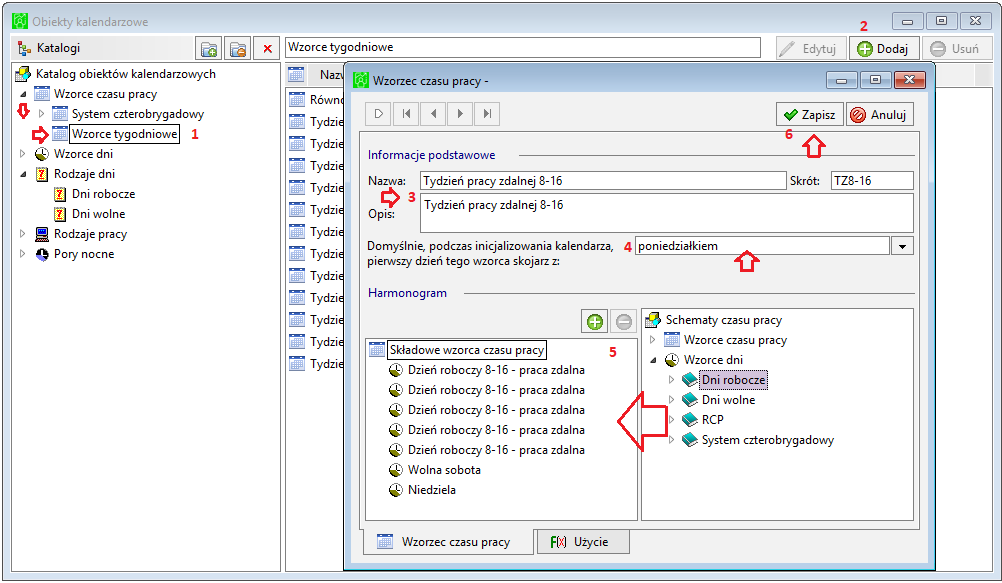This screenshot has width=1002, height=583.
Task: Expand System czterobrygadowy in schematy tree
Action: [x=671, y=440]
